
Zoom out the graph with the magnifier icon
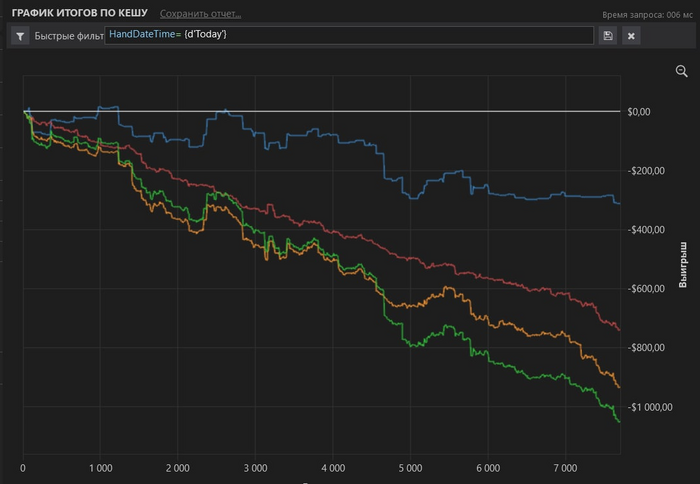tap(681, 71)
